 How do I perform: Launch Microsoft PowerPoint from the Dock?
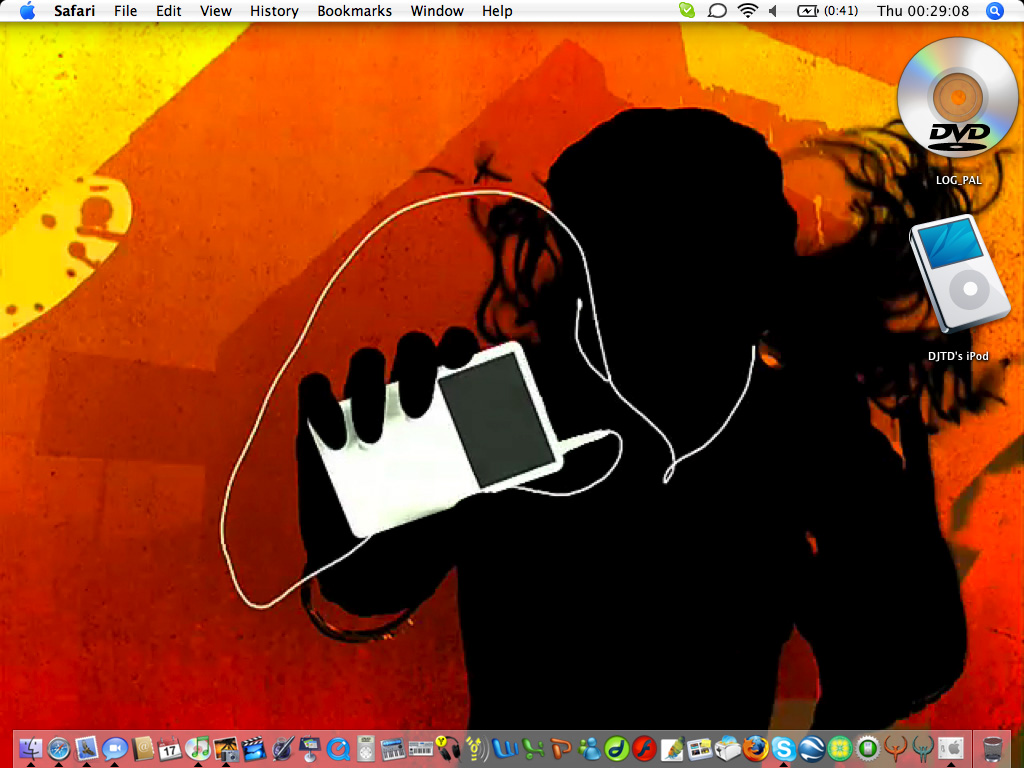[561, 748]
